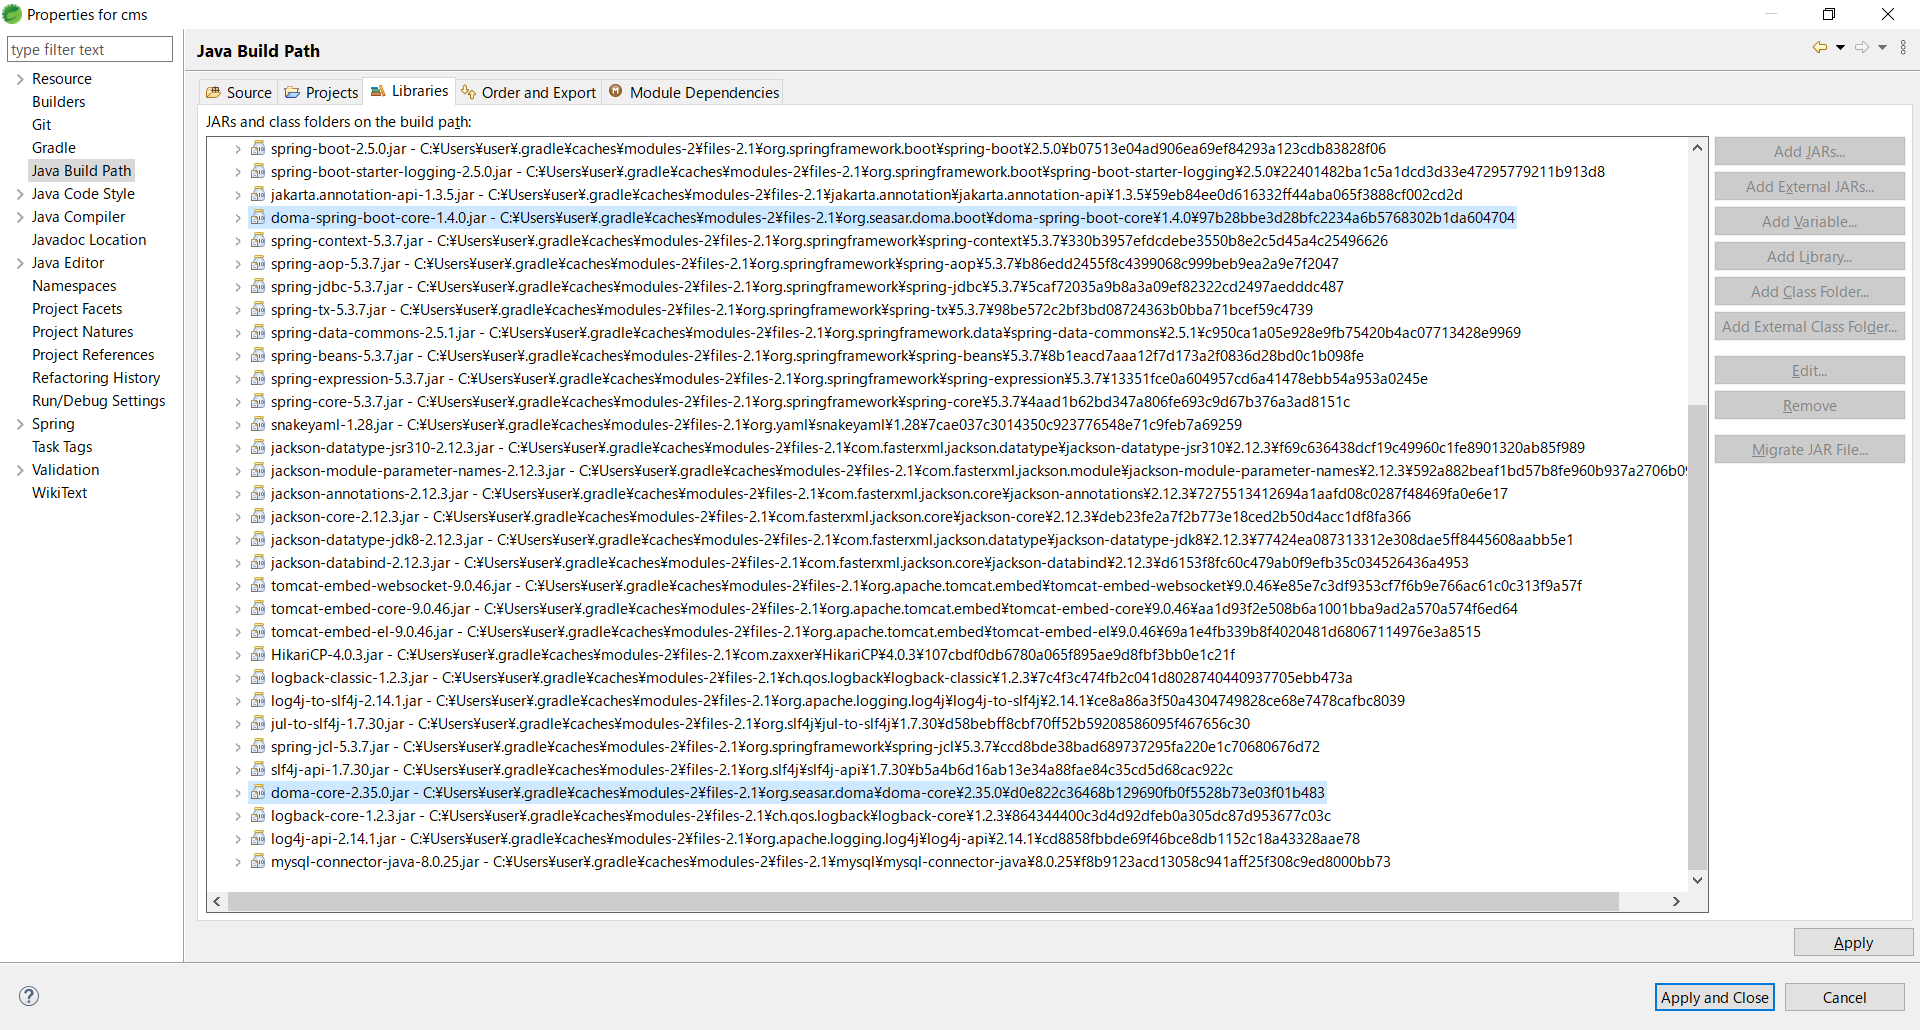The height and width of the screenshot is (1030, 1920).
Task: Click the jar icon of logback-core-1.2.3.jar
Action: pos(258,815)
